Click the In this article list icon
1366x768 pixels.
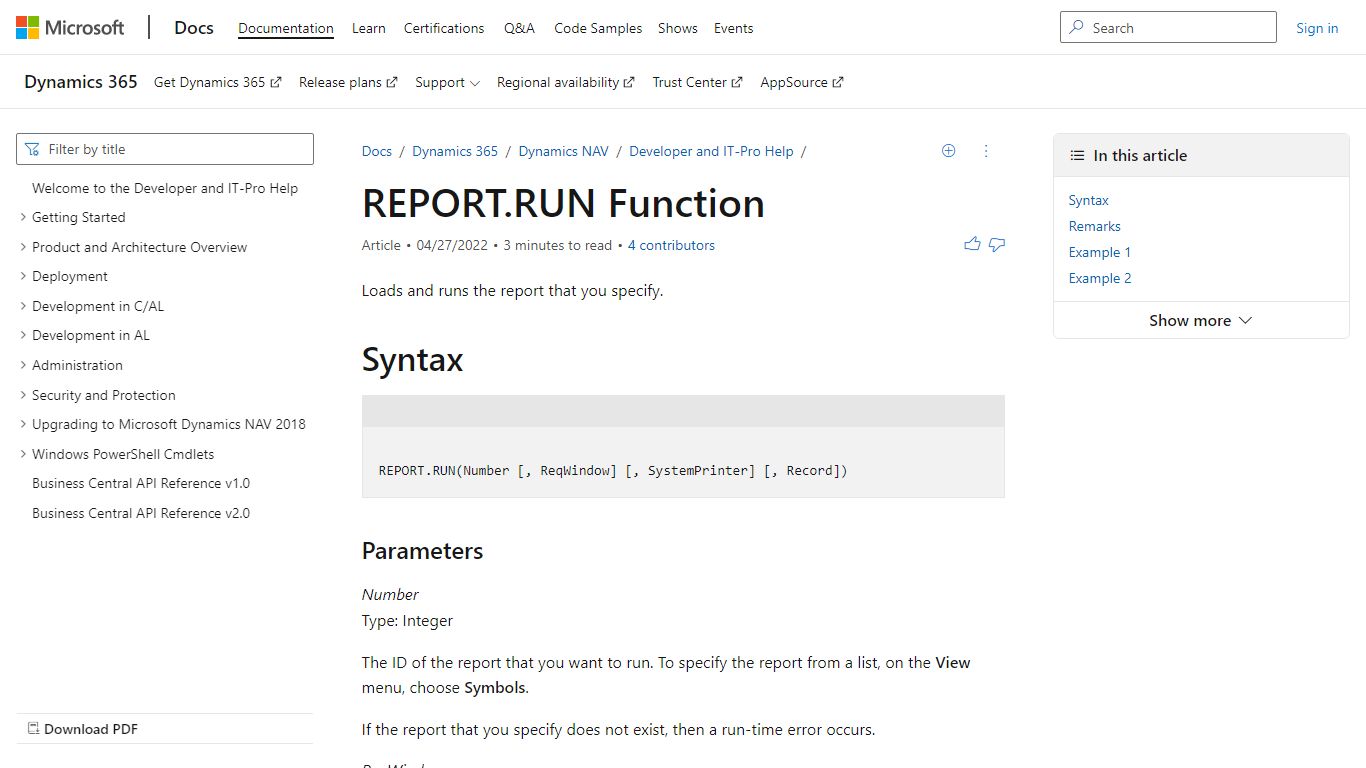click(1077, 156)
